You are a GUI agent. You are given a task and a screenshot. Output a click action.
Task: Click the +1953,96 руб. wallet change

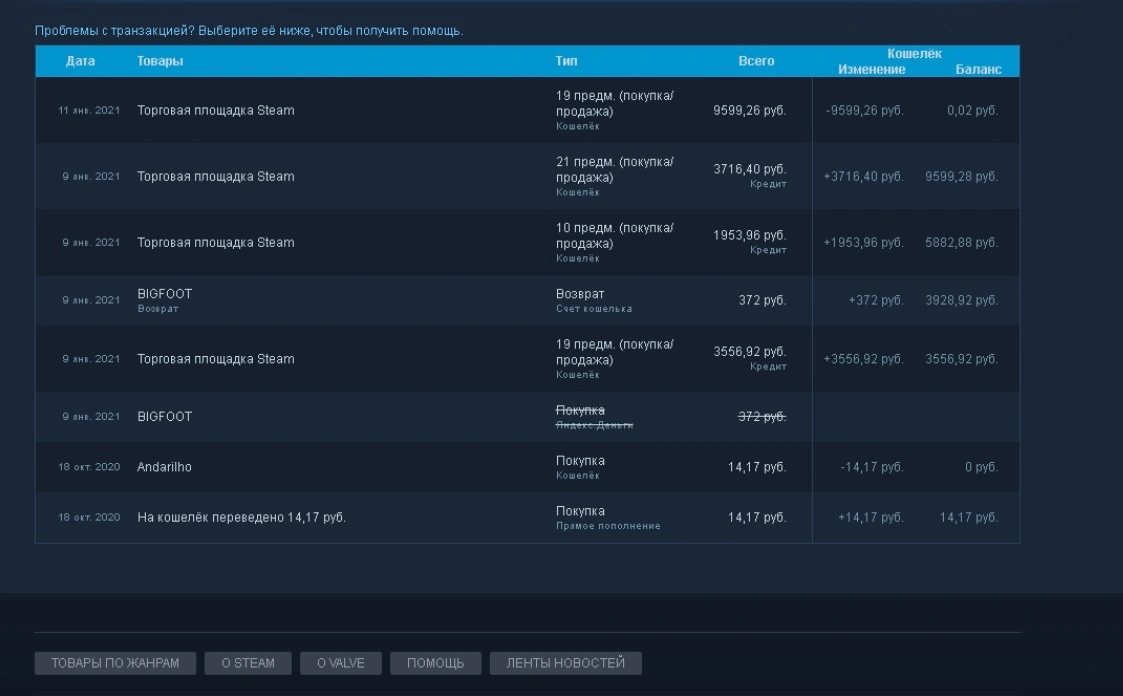click(x=864, y=242)
